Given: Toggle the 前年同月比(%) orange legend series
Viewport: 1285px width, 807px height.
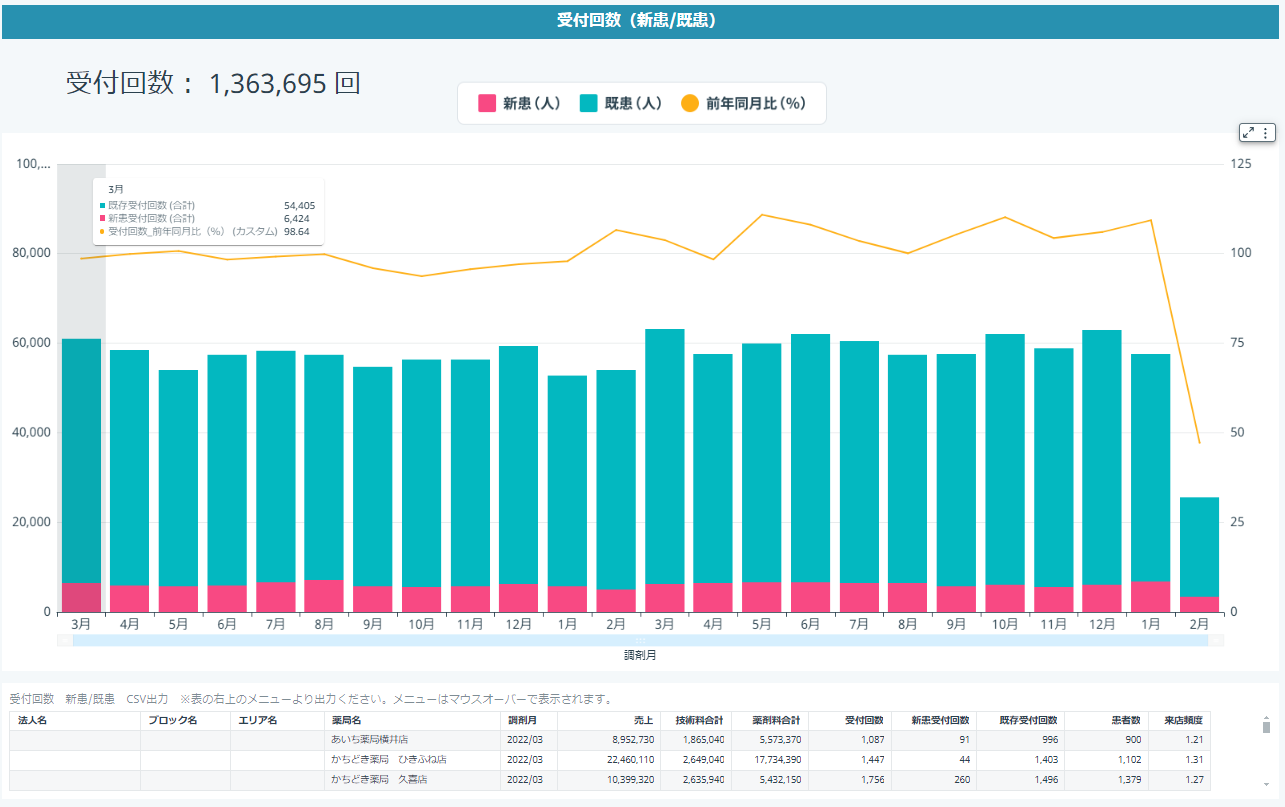Looking at the screenshot, I should pos(743,103).
